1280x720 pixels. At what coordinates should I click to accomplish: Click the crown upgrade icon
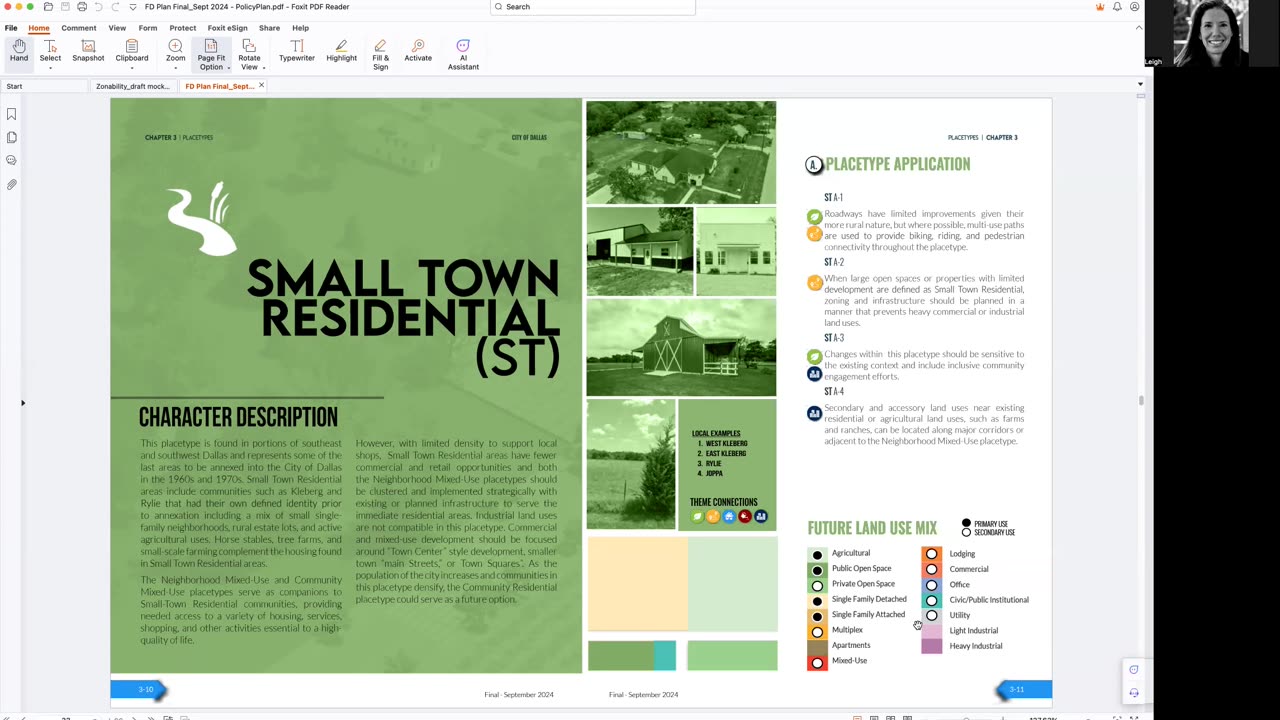(x=1100, y=7)
